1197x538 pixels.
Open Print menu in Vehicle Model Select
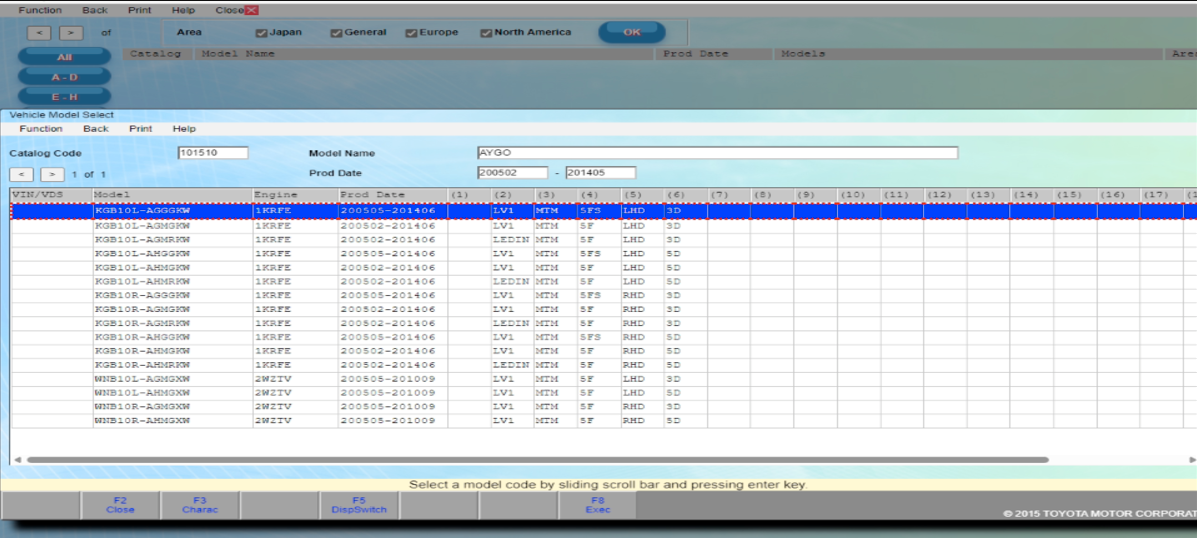(140, 128)
